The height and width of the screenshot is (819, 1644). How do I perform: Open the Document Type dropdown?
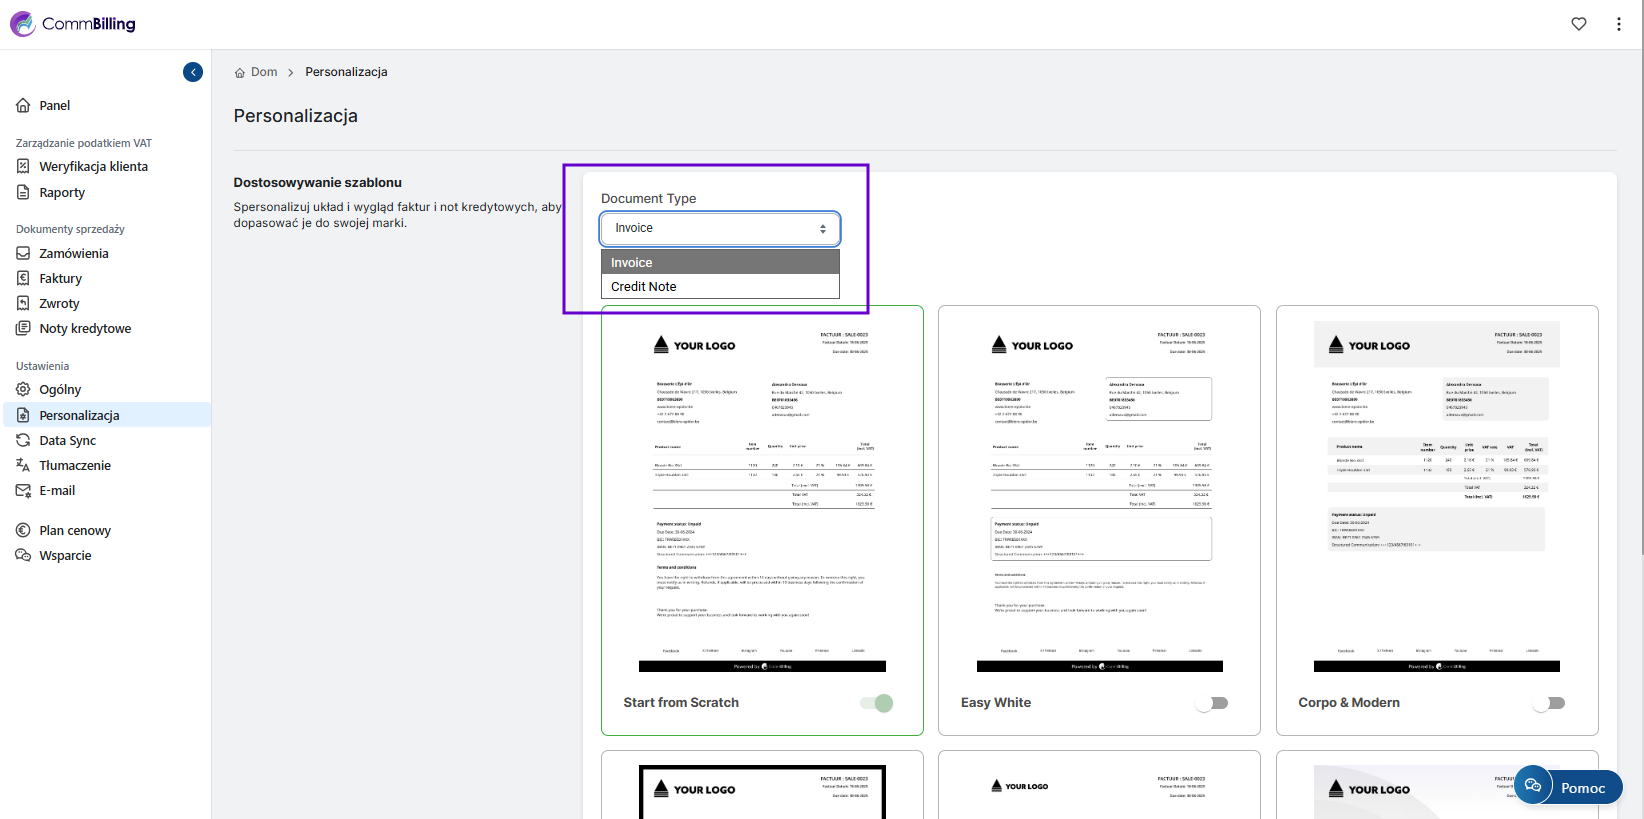click(x=720, y=228)
